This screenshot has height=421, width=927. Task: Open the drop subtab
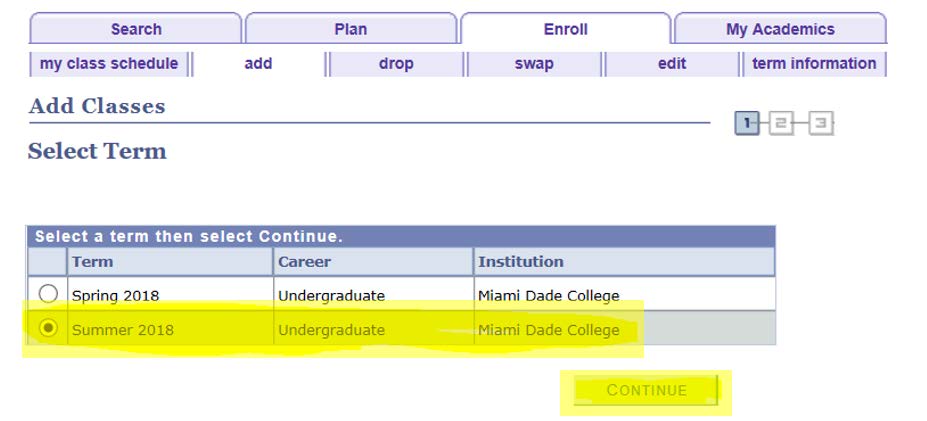[396, 64]
